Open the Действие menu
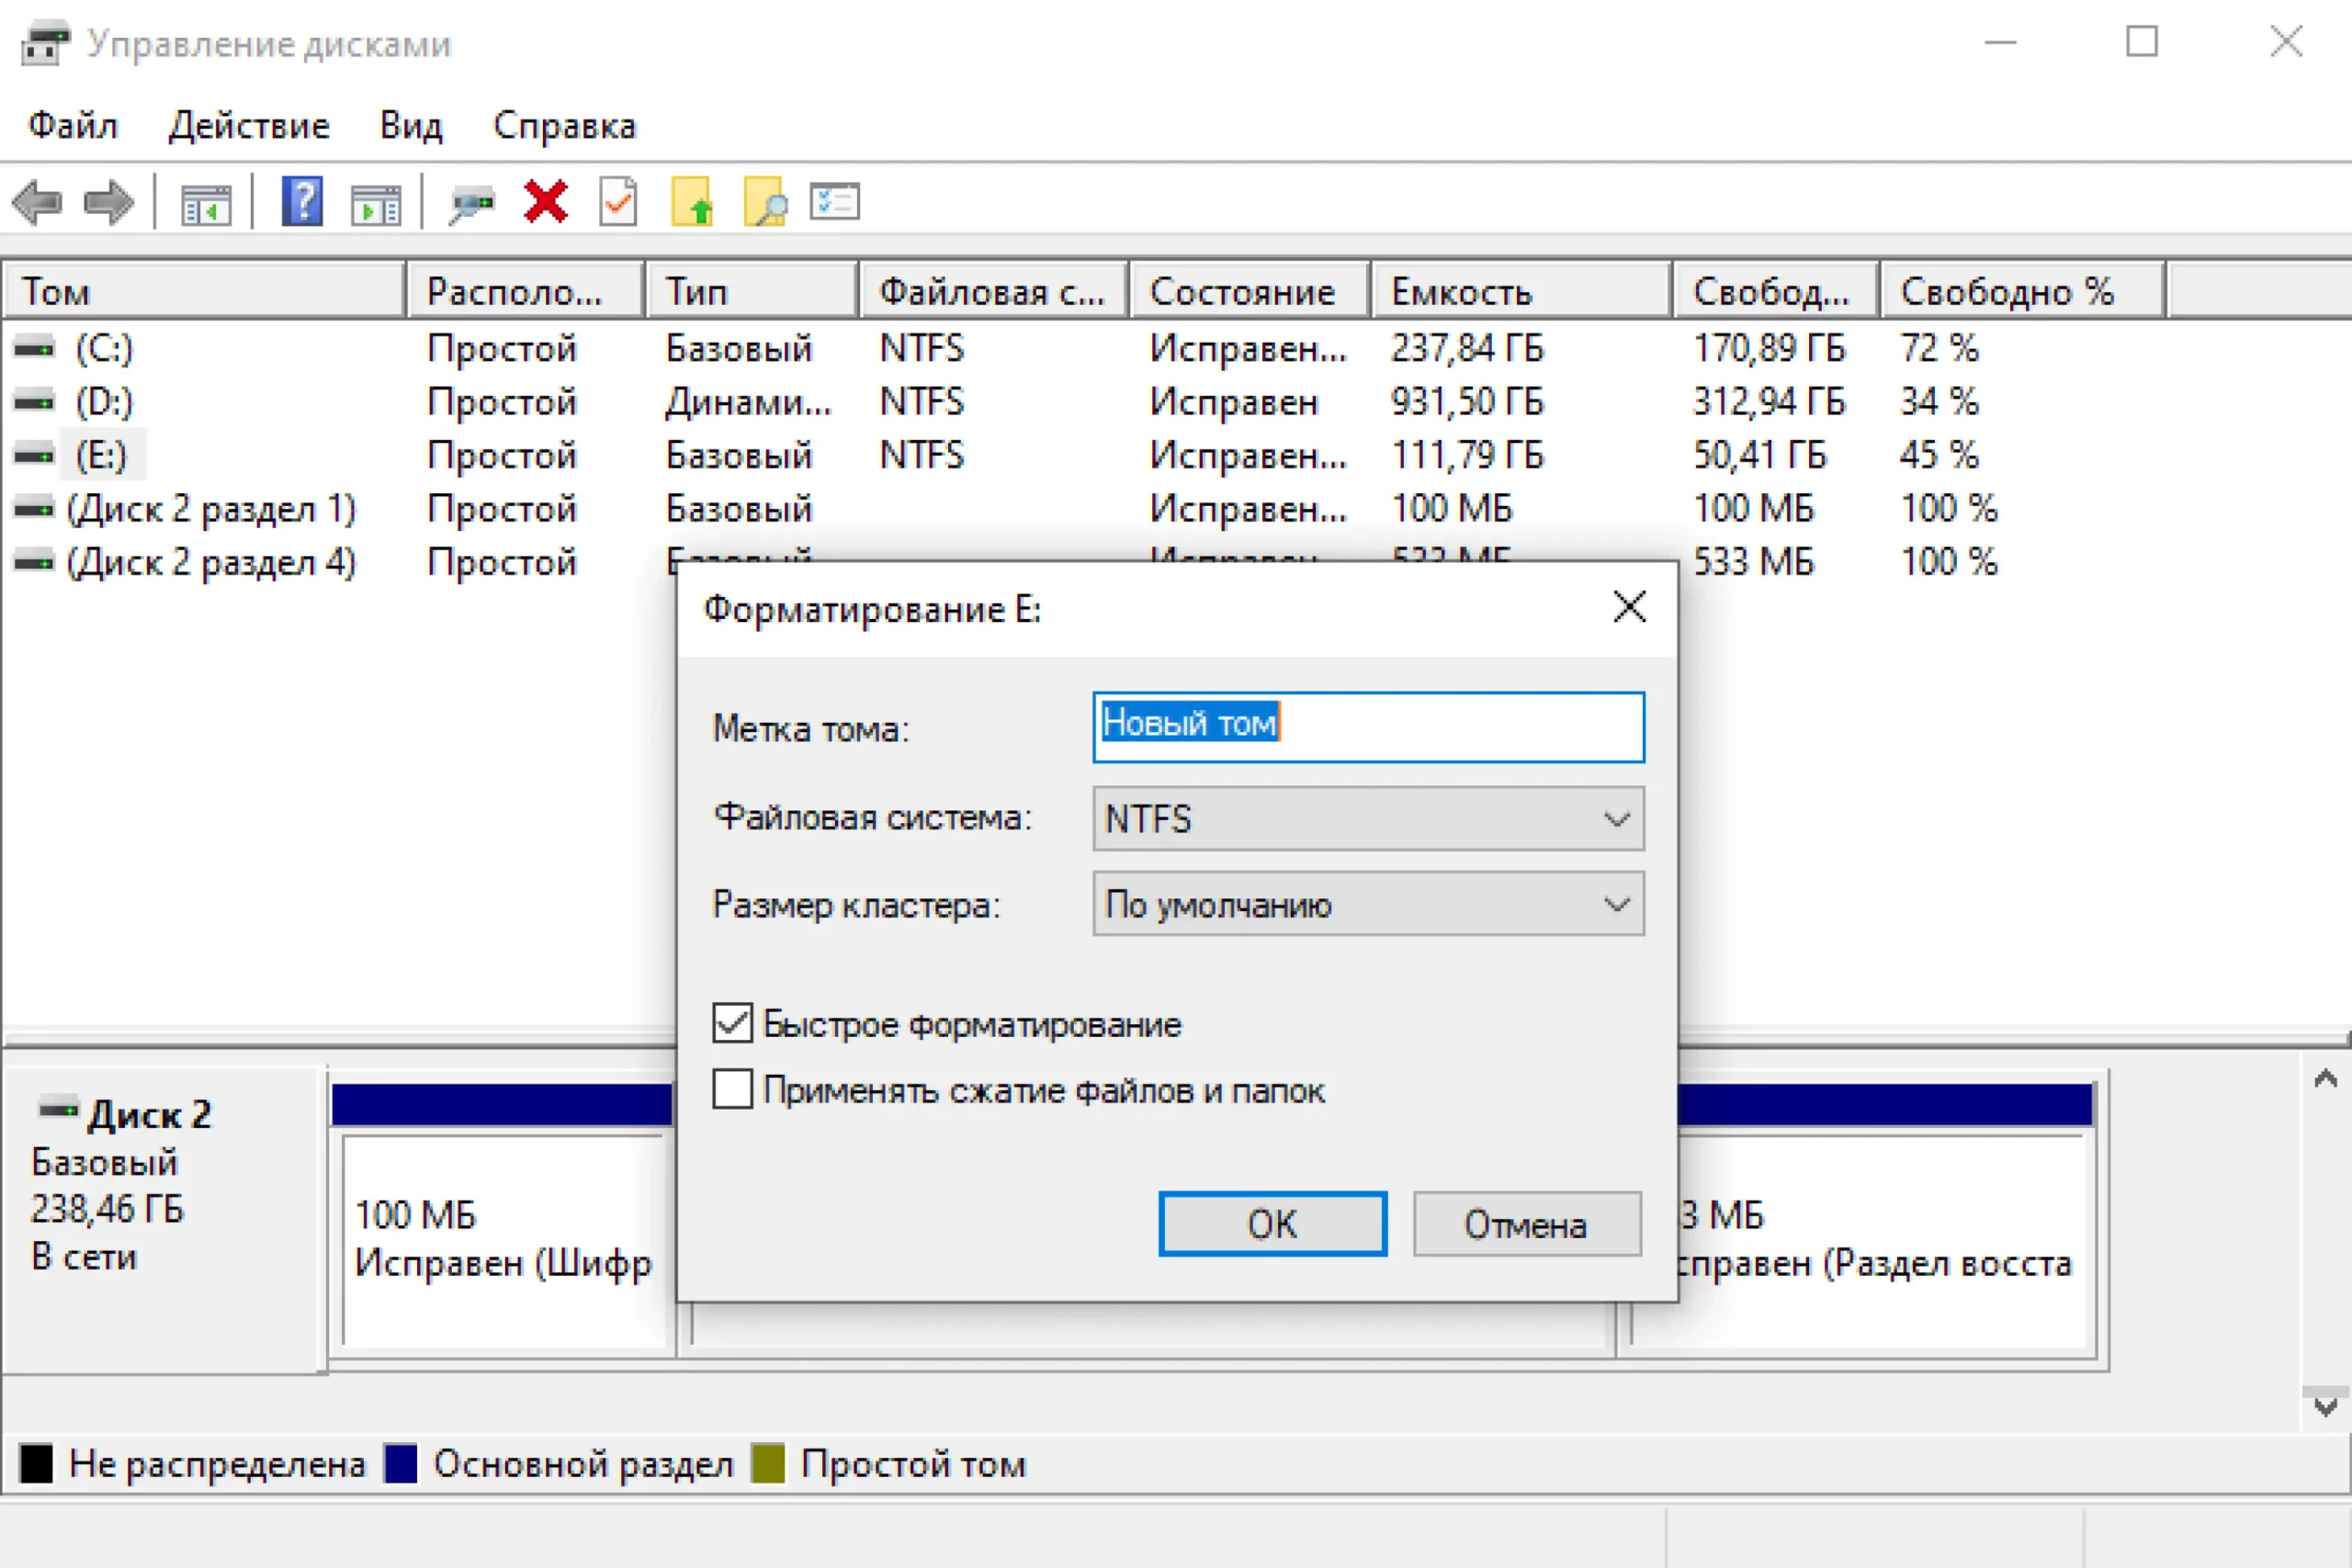 coord(248,126)
